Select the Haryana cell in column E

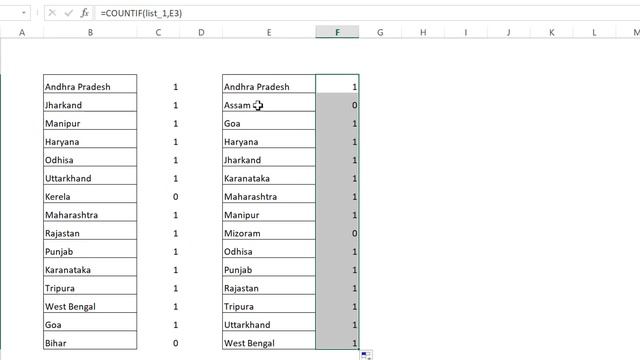click(269, 139)
